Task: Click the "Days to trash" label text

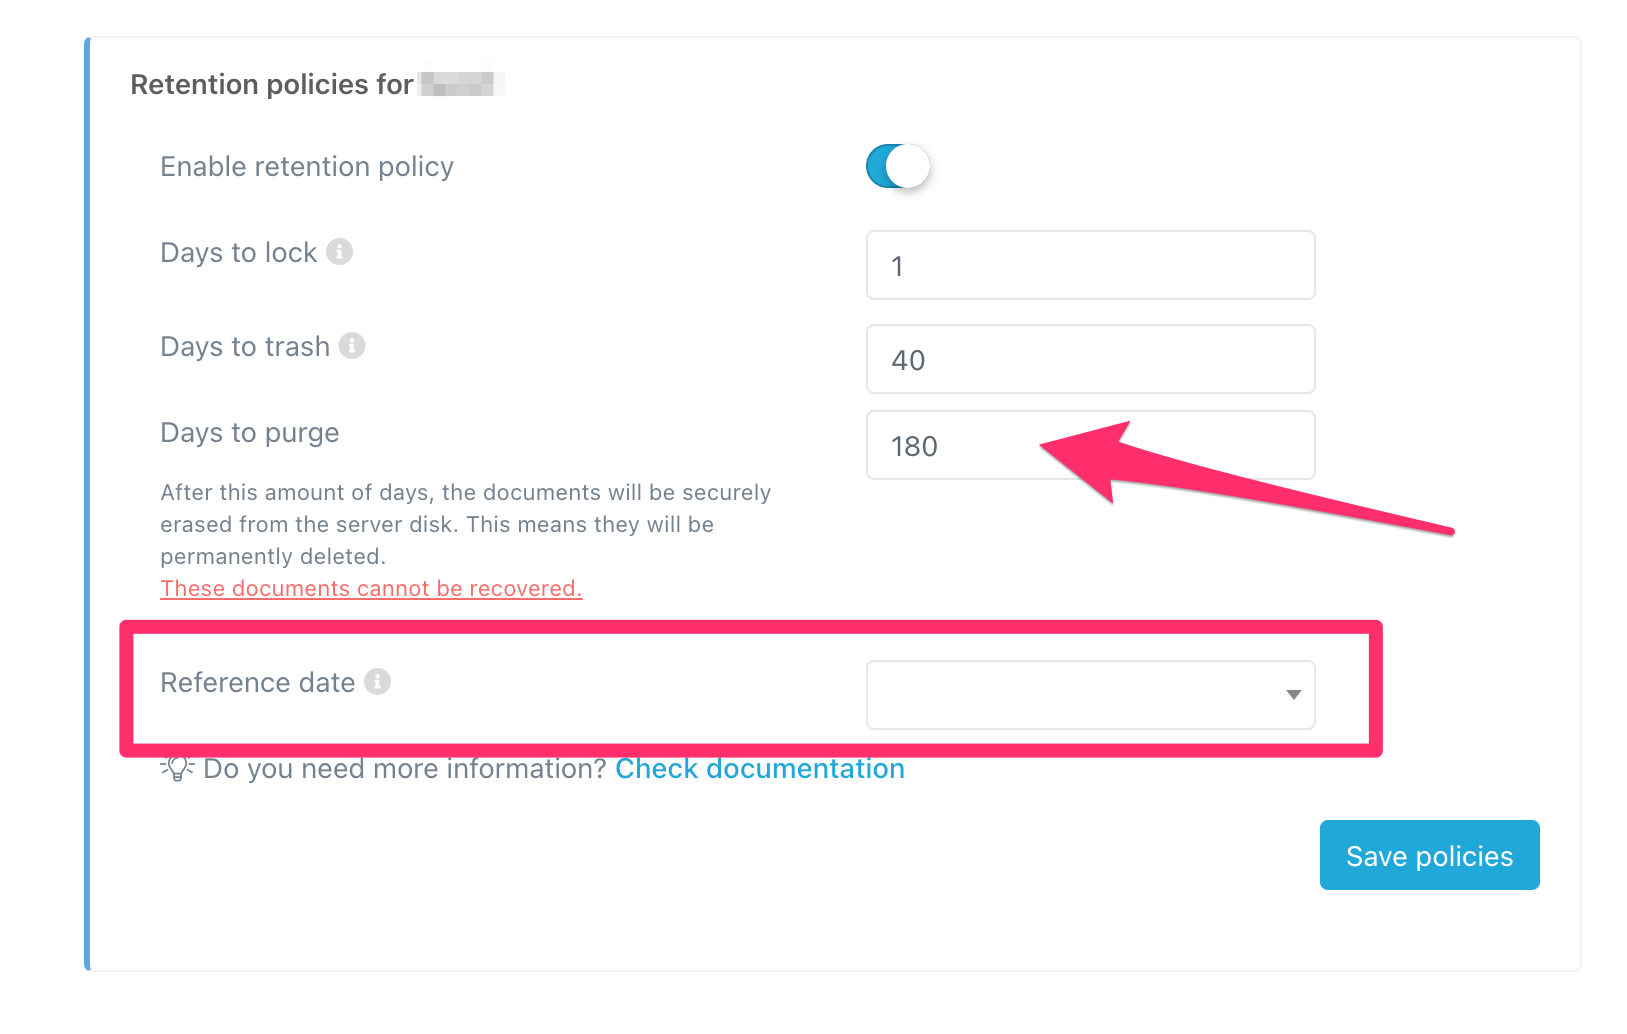Action: pos(245,347)
